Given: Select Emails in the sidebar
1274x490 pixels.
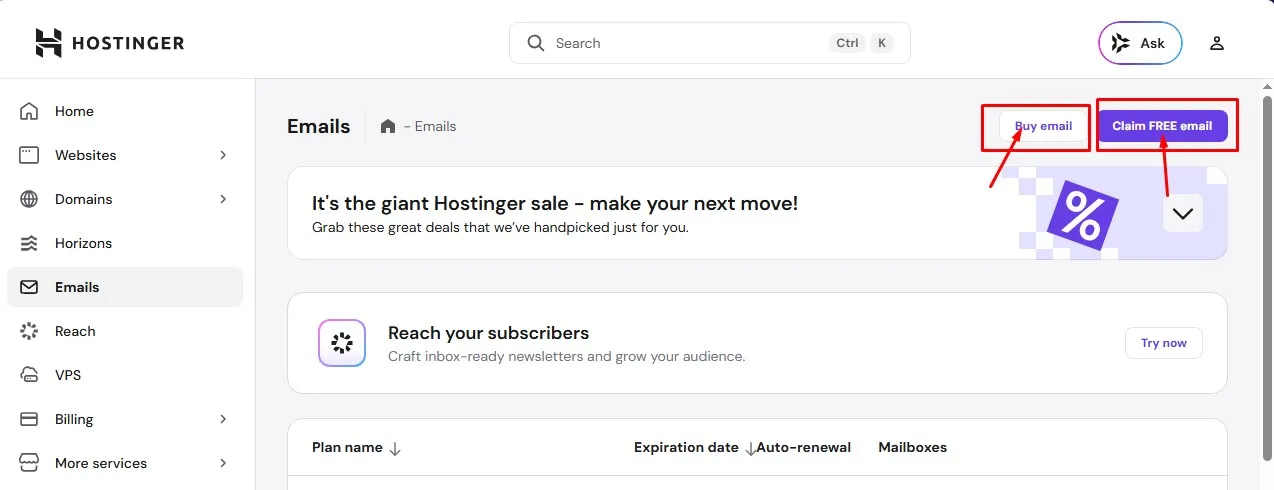Looking at the screenshot, I should click(x=125, y=287).
